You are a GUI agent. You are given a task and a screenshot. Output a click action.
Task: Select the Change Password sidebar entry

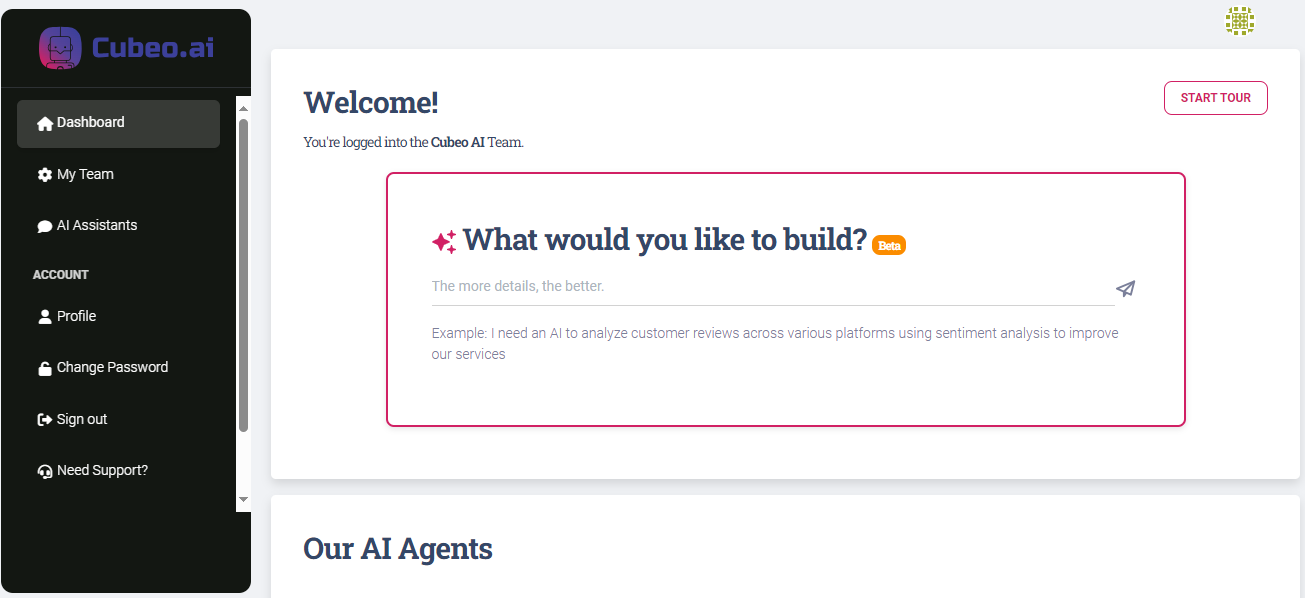112,367
